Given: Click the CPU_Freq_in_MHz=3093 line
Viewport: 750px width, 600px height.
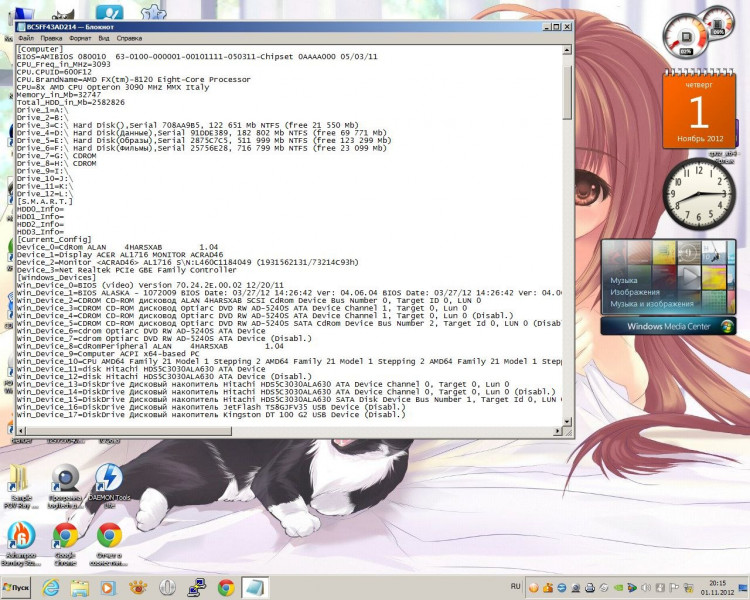Looking at the screenshot, I should pyautogui.click(x=64, y=64).
